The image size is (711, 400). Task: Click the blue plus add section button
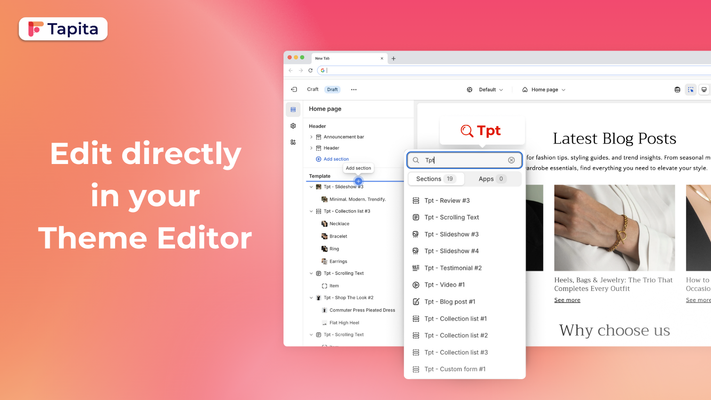tap(358, 181)
